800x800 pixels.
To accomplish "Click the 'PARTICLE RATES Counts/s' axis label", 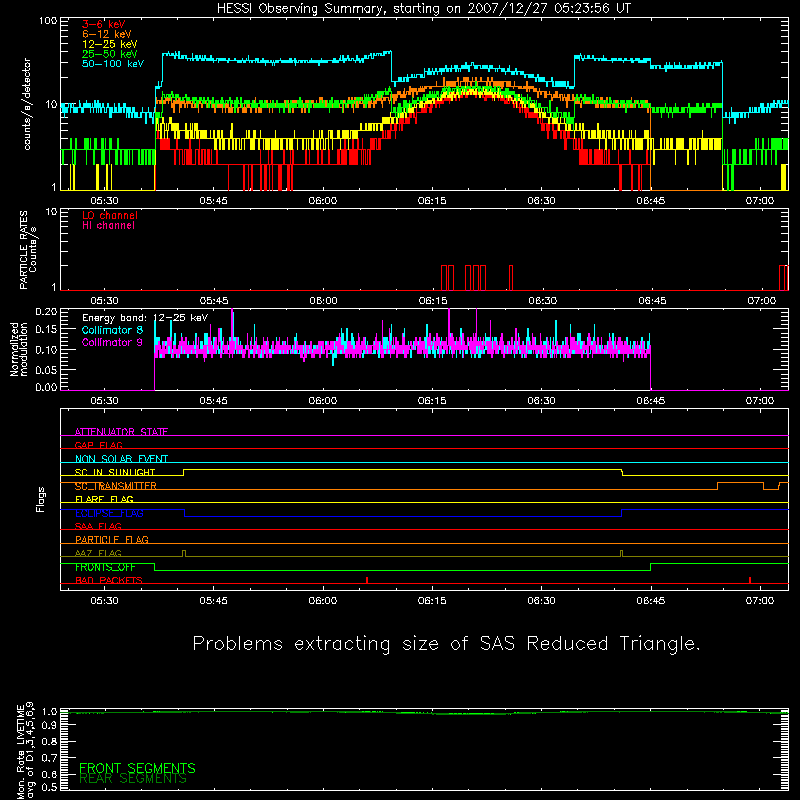I will [28, 250].
